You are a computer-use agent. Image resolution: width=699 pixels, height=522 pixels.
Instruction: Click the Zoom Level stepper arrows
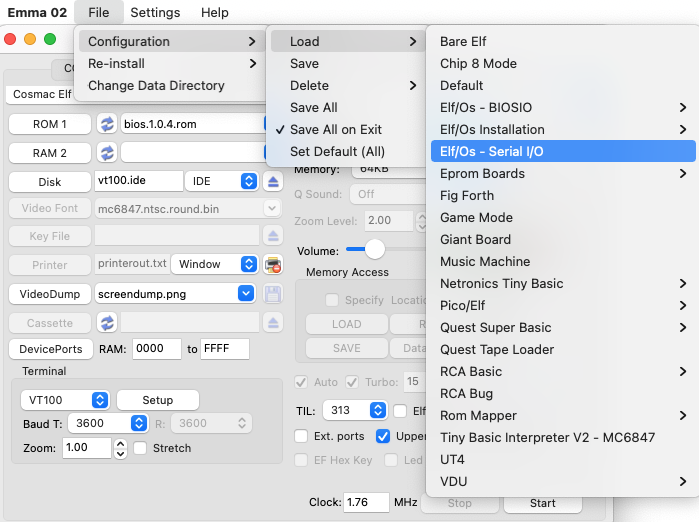[421, 221]
